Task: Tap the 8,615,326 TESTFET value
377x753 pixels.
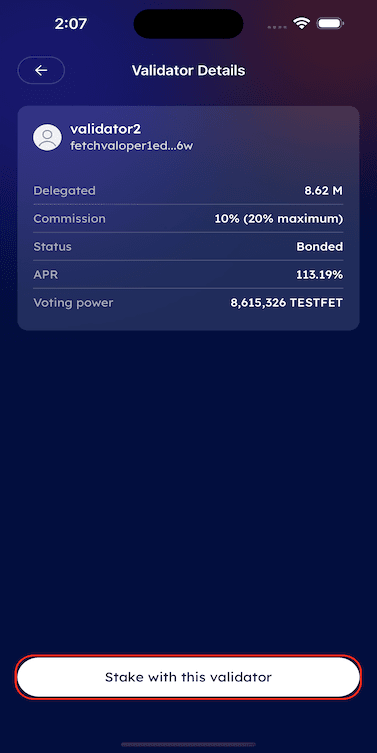Action: tap(287, 304)
